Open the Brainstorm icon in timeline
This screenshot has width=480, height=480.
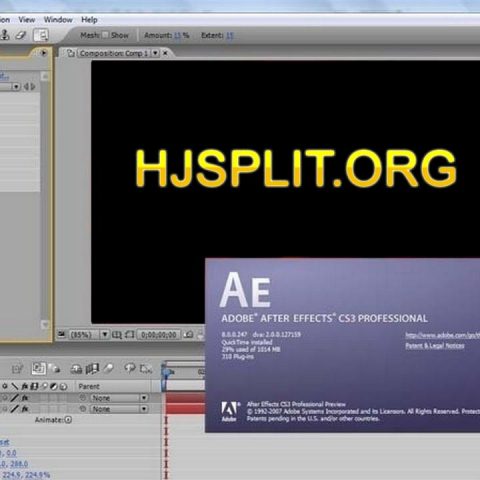coord(129,368)
